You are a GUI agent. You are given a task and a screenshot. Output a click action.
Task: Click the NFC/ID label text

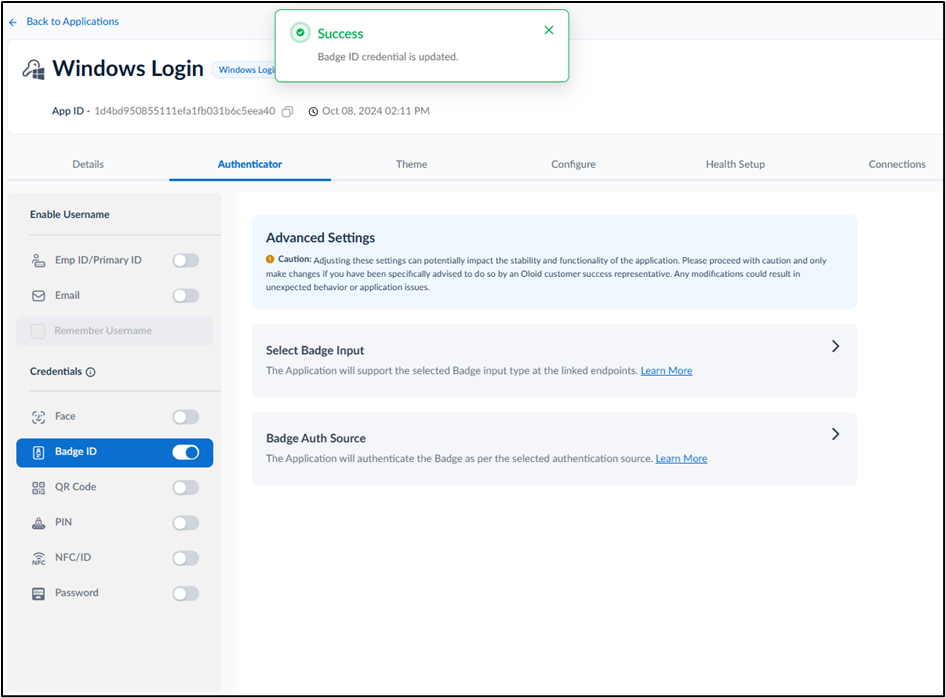tap(73, 557)
